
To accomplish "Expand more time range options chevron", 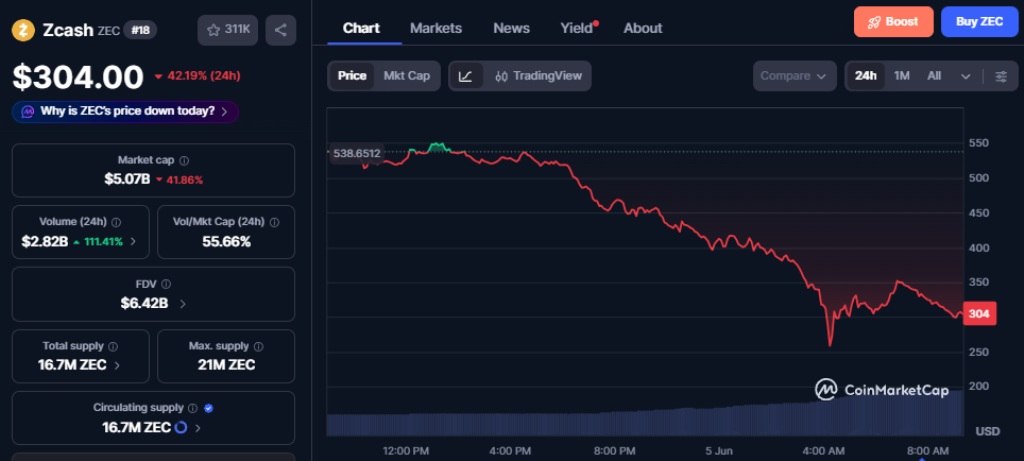I will (966, 76).
